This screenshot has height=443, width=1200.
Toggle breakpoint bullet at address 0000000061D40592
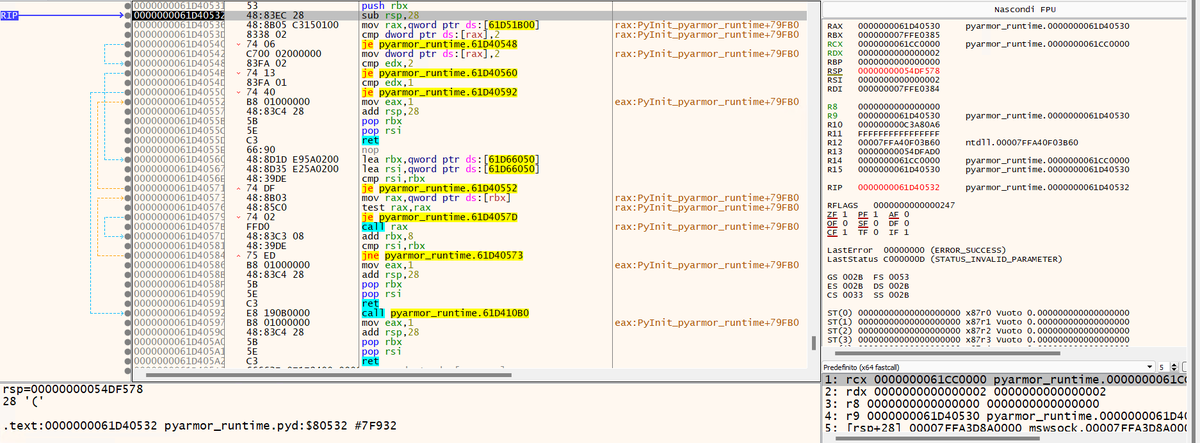[128, 312]
